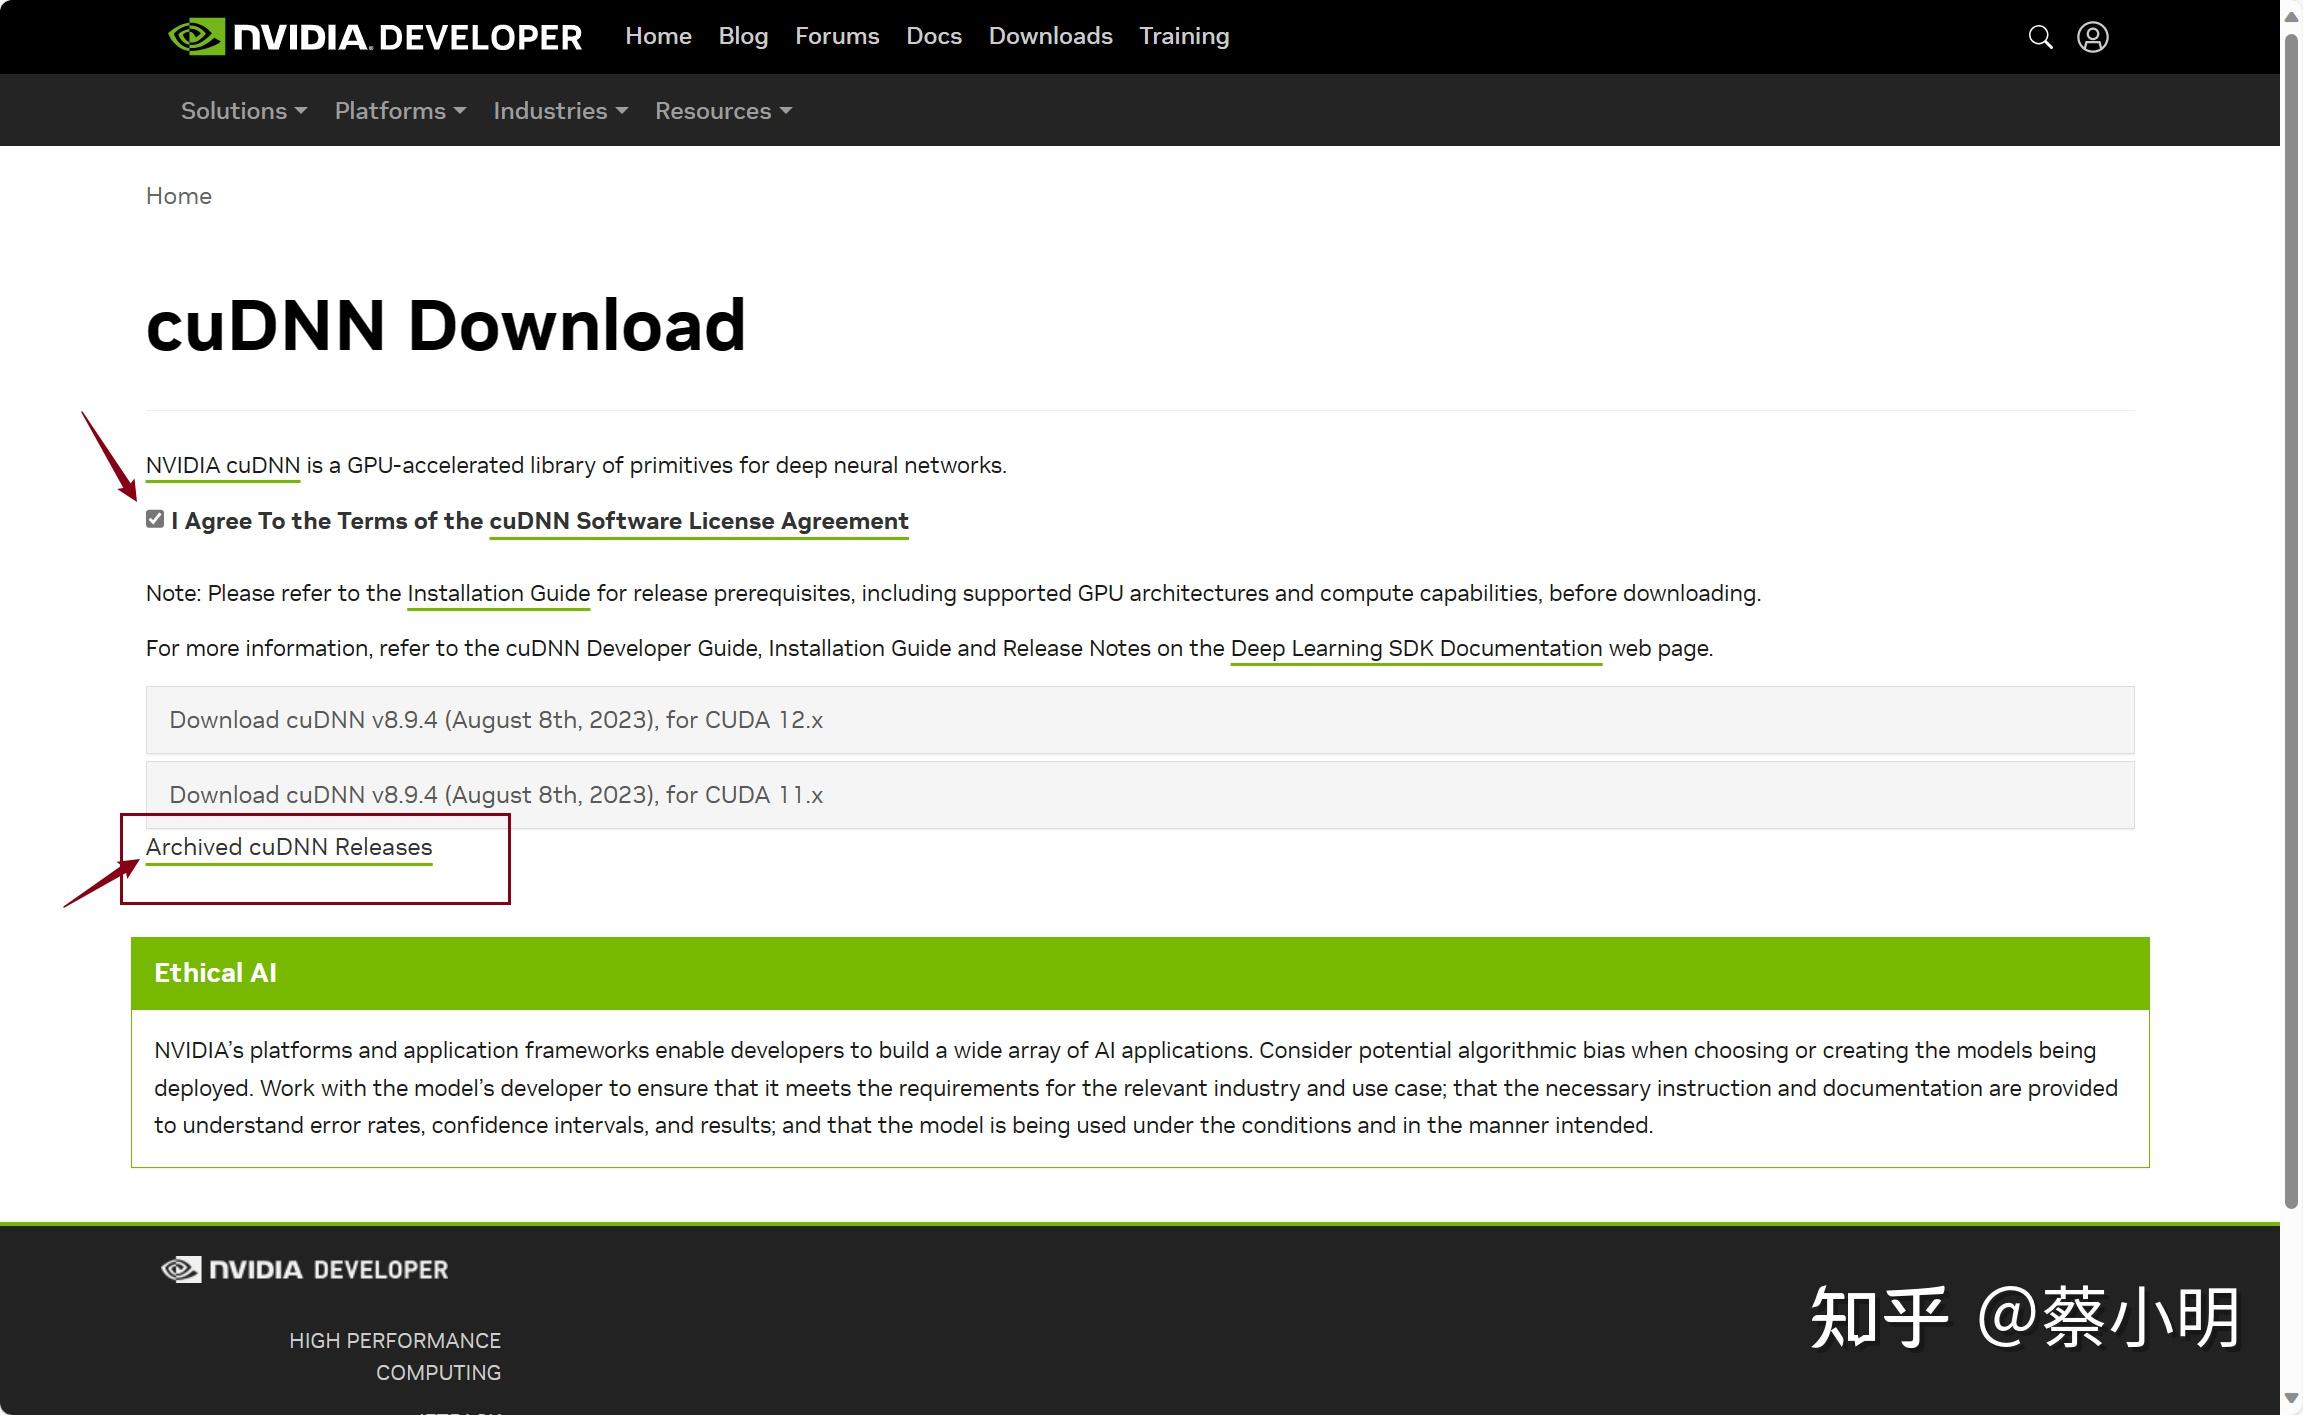The width and height of the screenshot is (2303, 1415).
Task: Click the Ethical AI section heading
Action: [x=215, y=973]
